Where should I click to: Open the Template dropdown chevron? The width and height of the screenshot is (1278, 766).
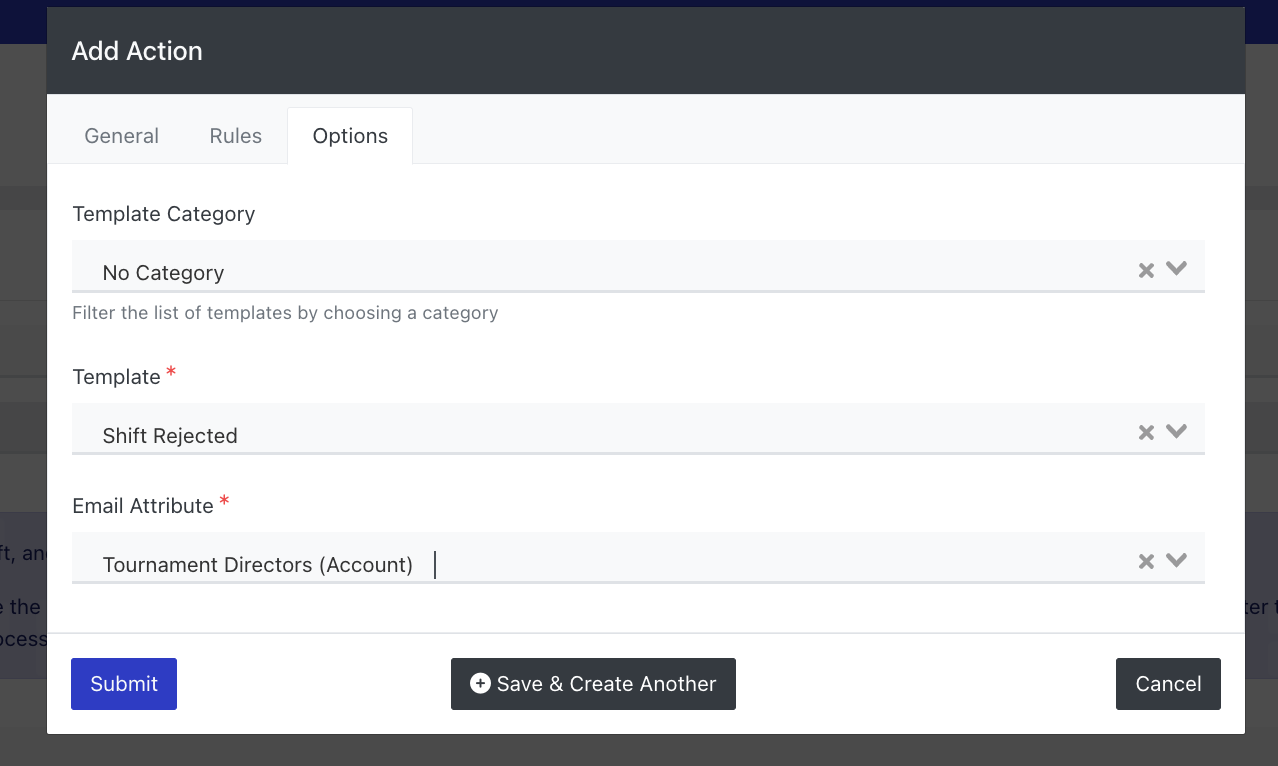[1176, 432]
